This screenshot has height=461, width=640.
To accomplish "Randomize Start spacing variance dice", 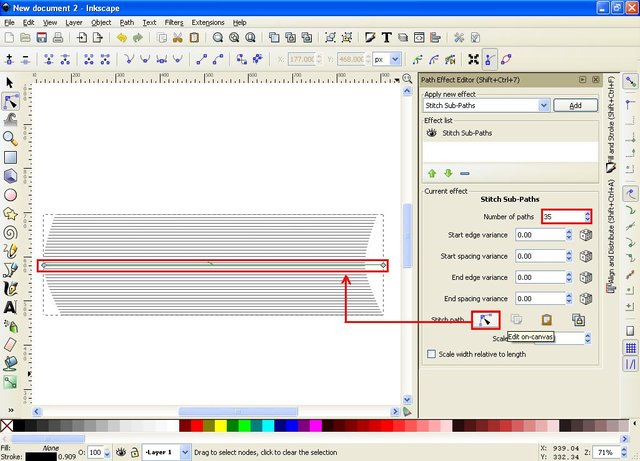I will (586, 256).
